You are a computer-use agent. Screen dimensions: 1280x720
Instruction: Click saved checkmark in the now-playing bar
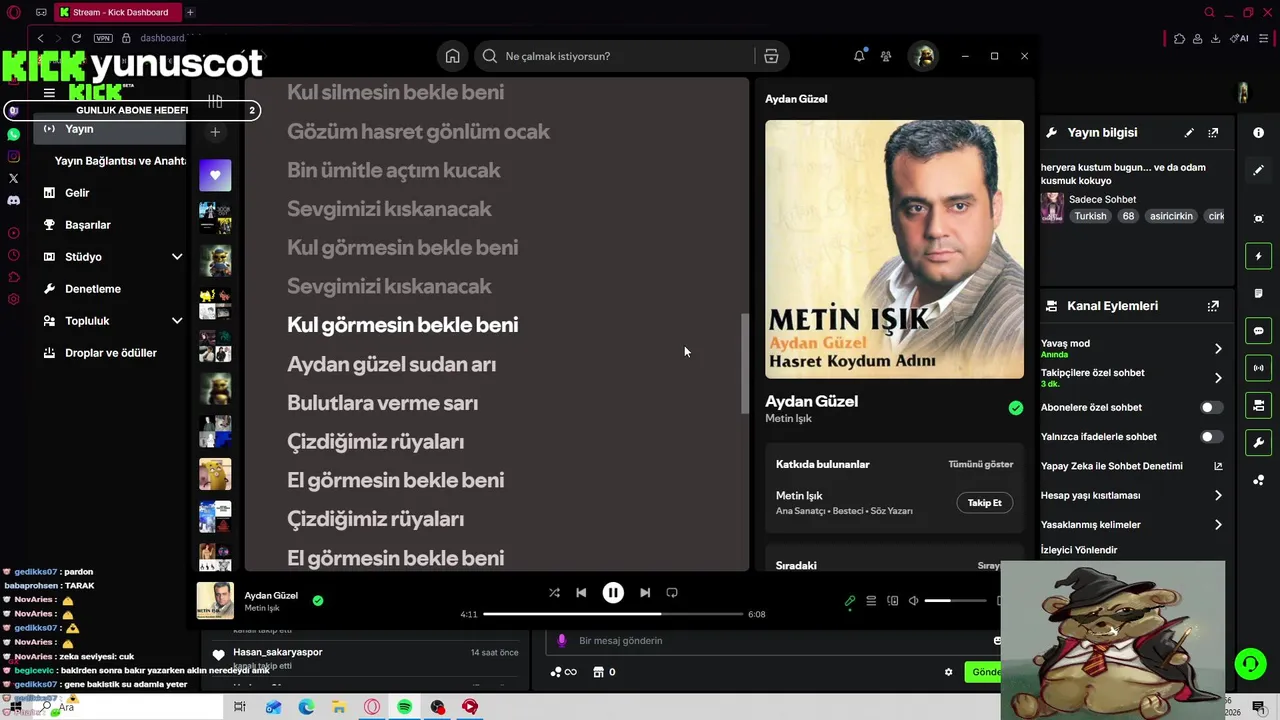point(318,601)
